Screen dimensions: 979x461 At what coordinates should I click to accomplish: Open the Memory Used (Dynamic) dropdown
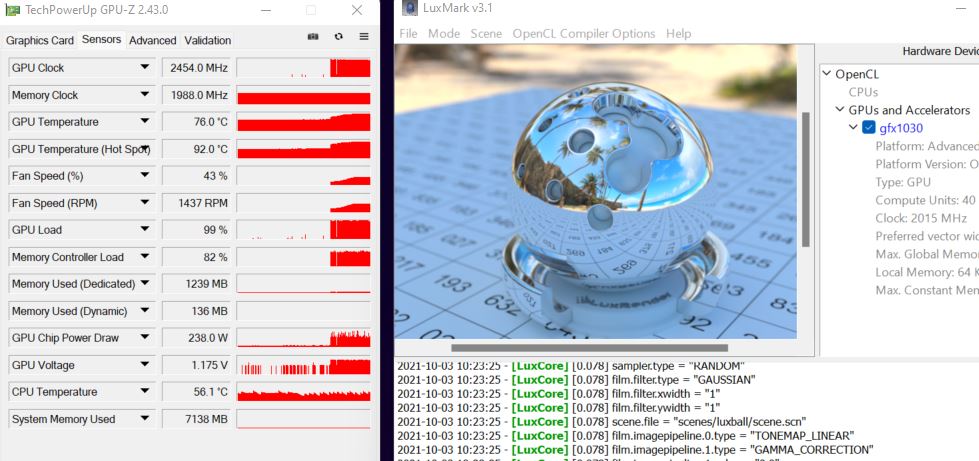(145, 311)
